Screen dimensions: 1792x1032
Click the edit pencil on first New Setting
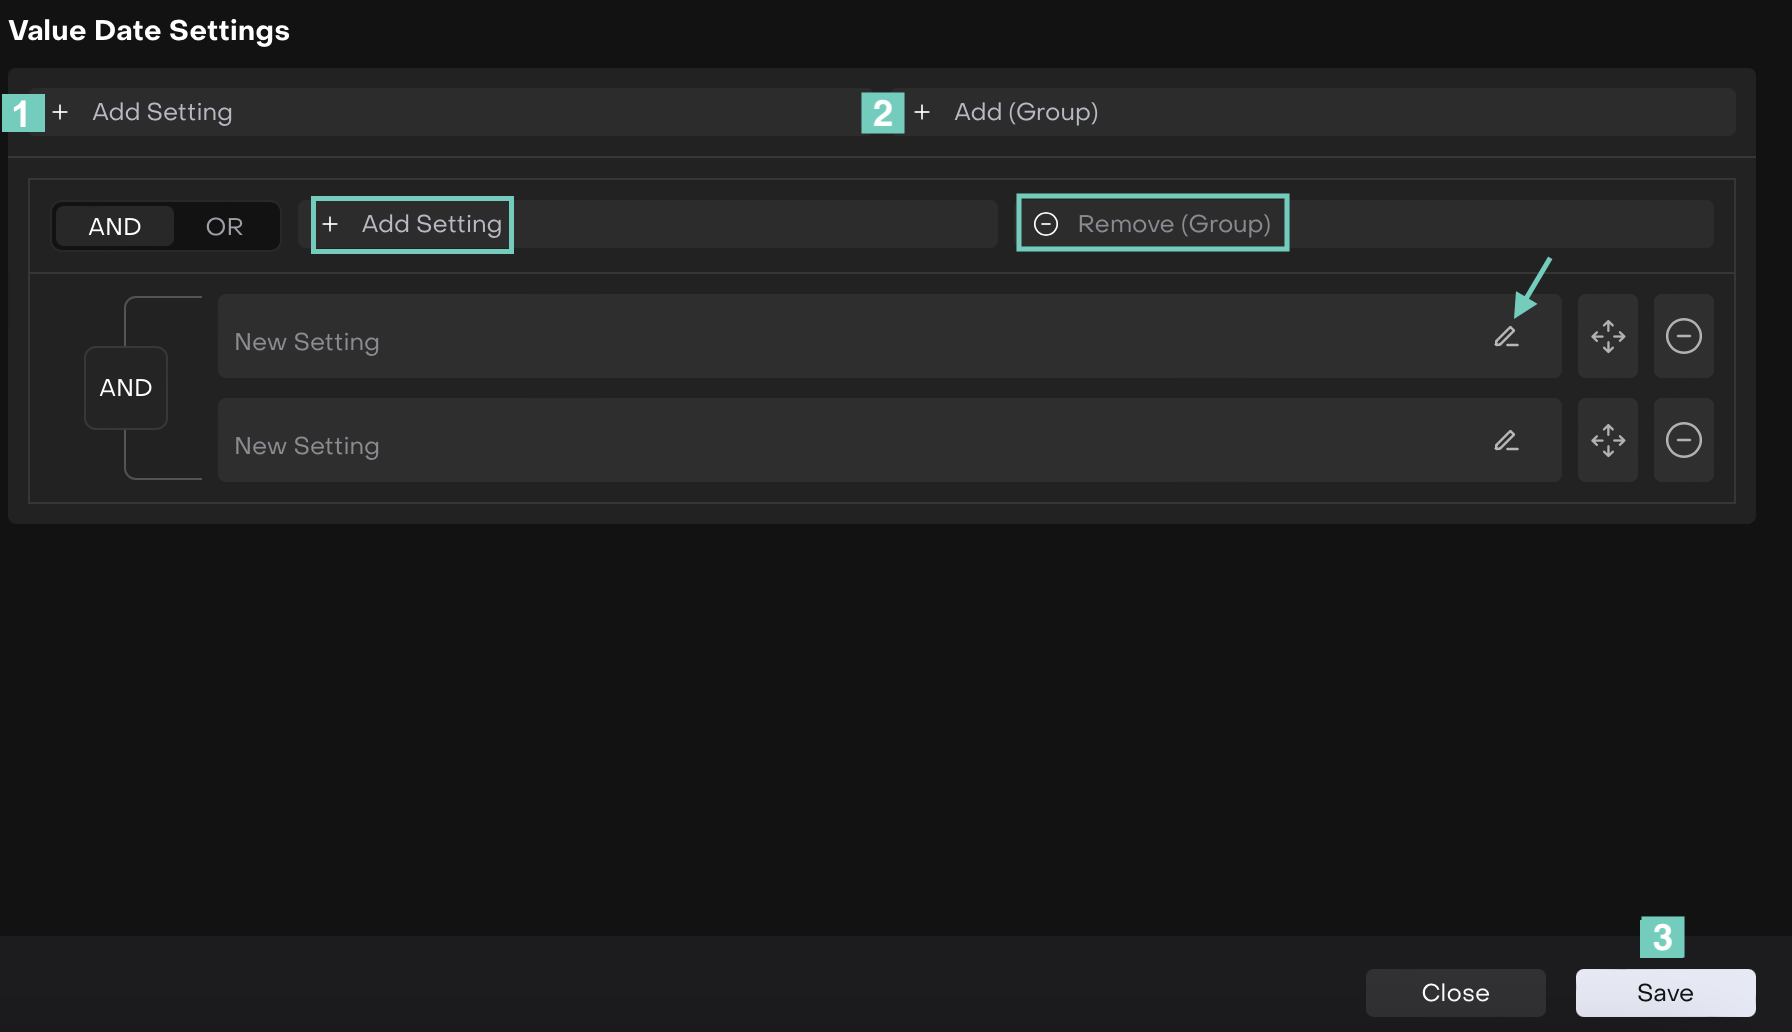tap(1506, 337)
